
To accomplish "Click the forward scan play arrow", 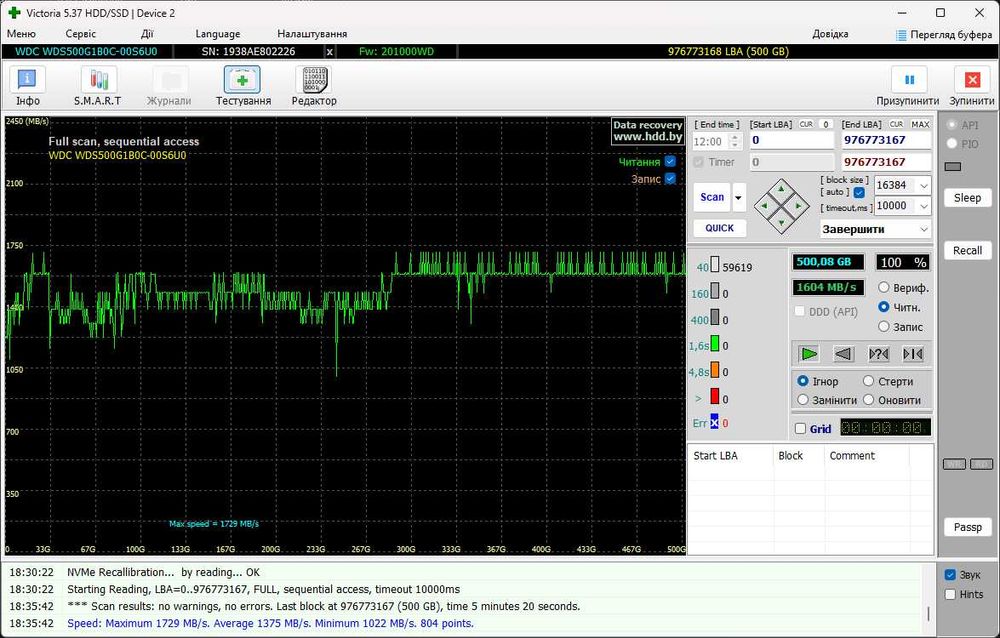I will [x=809, y=354].
